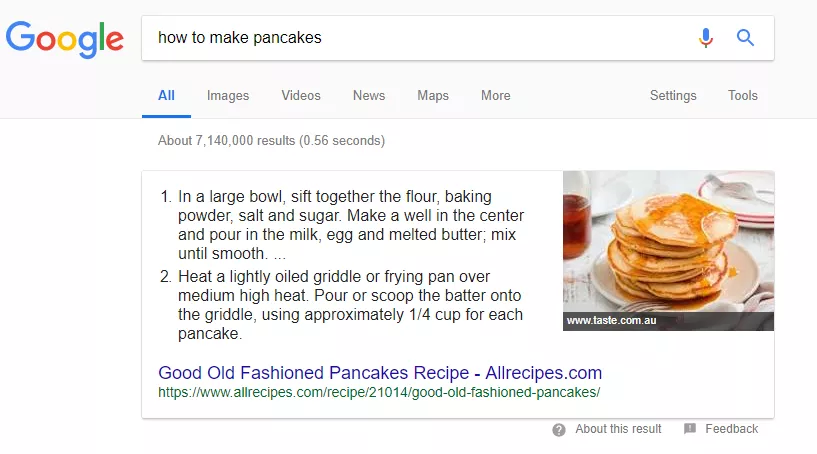
Task: Click the Feedback link
Action: tap(732, 429)
